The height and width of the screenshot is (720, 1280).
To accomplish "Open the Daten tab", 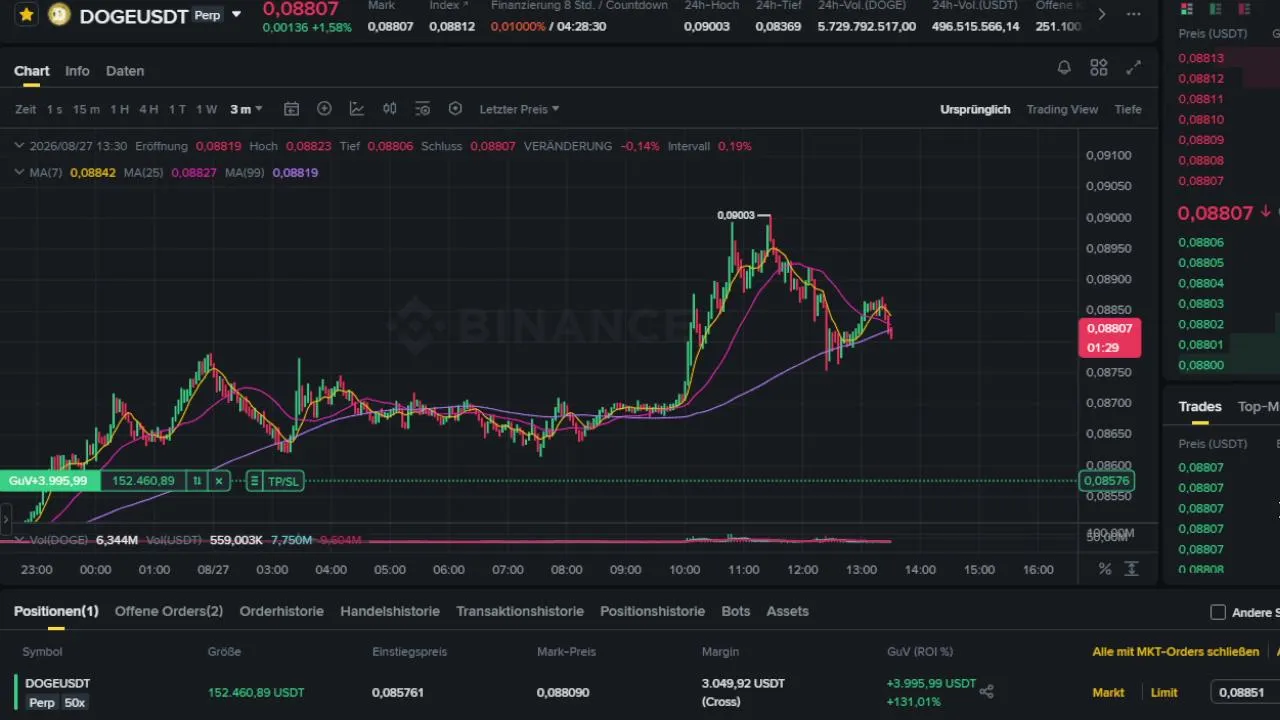I will pyautogui.click(x=125, y=71).
